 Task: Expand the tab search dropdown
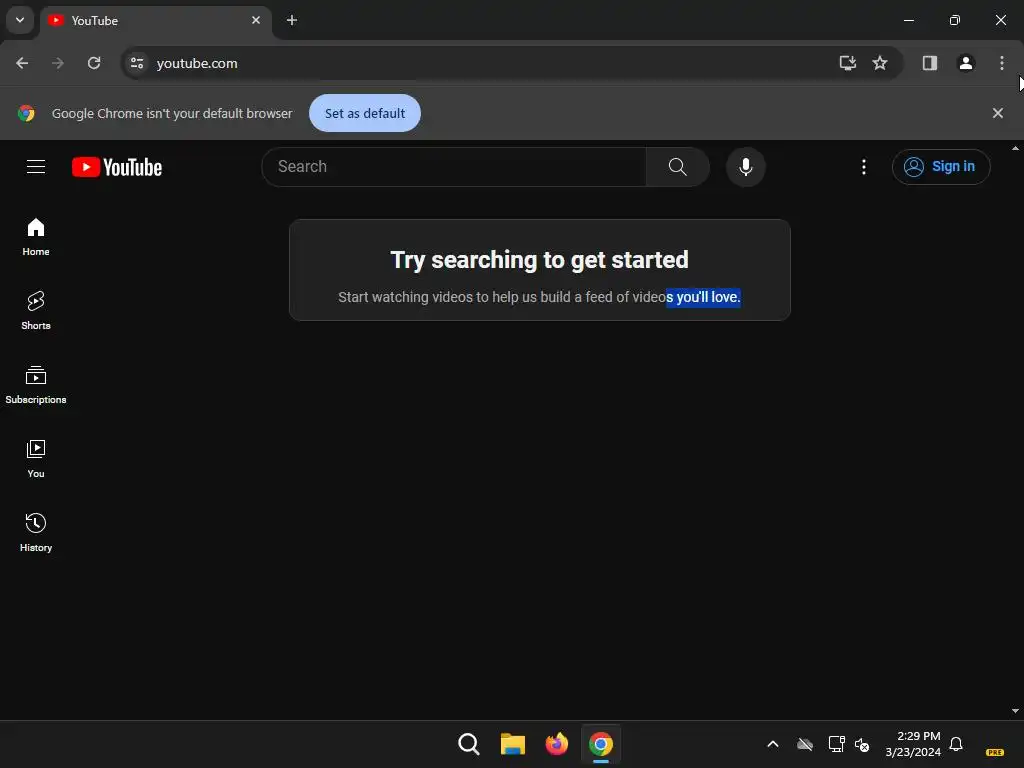20,20
